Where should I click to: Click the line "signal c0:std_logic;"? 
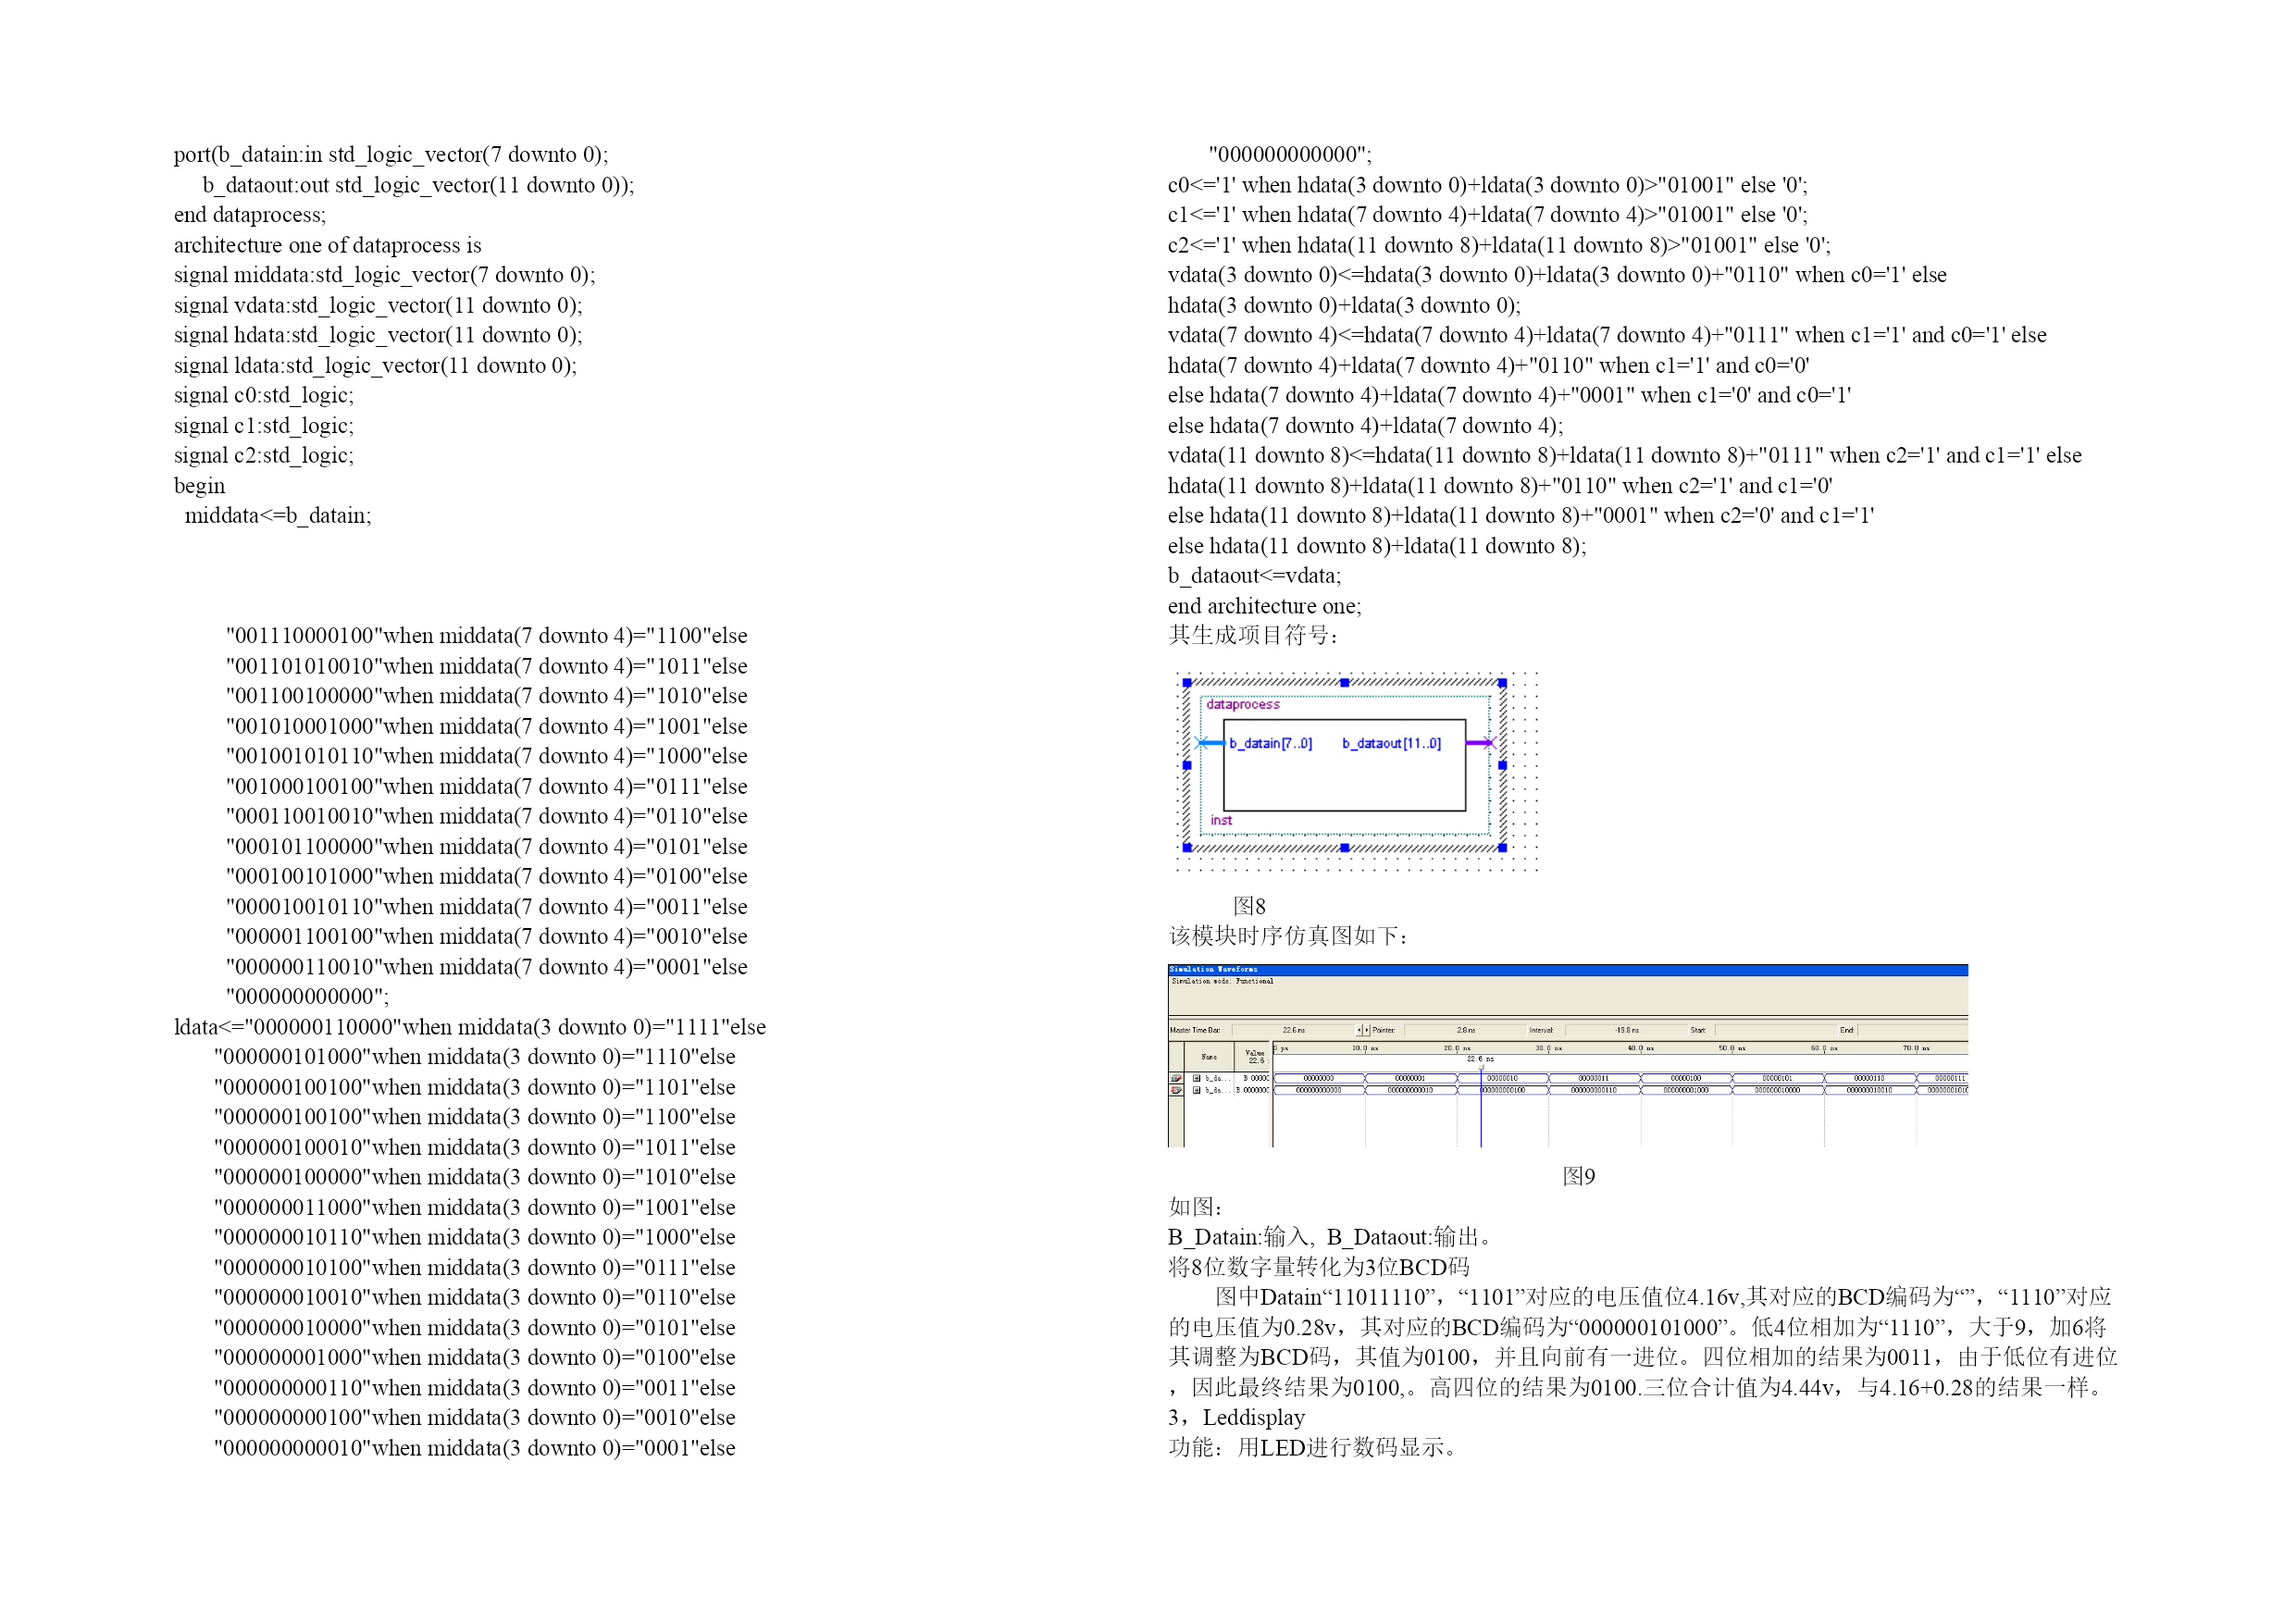point(264,396)
